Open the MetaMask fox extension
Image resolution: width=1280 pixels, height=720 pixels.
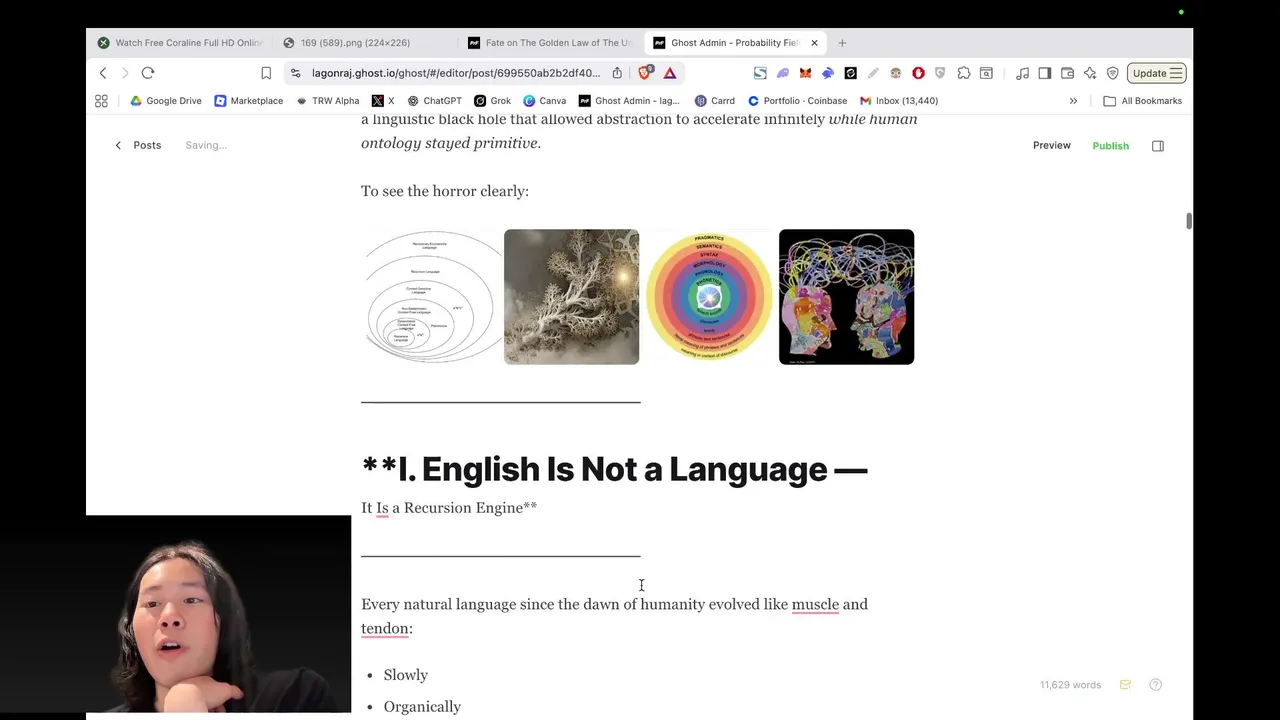[x=805, y=73]
